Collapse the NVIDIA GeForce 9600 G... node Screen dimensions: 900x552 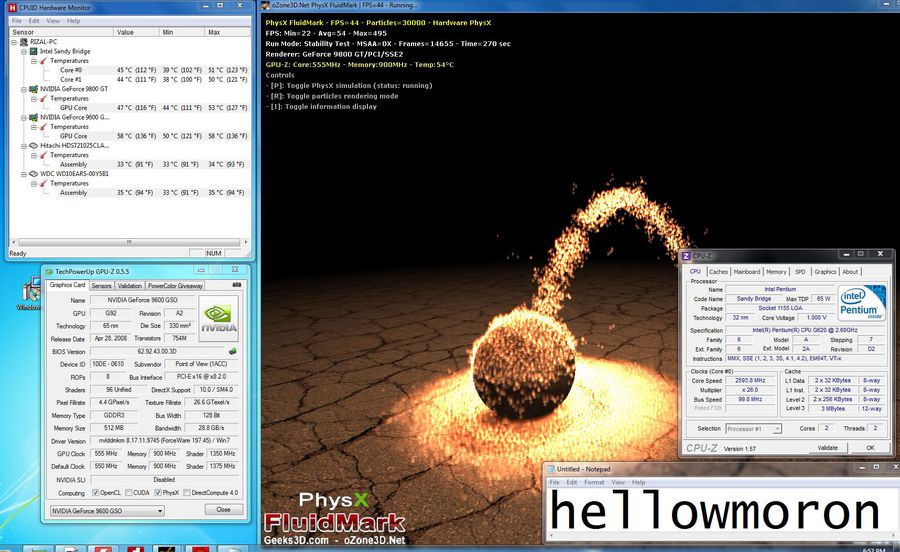[24, 118]
